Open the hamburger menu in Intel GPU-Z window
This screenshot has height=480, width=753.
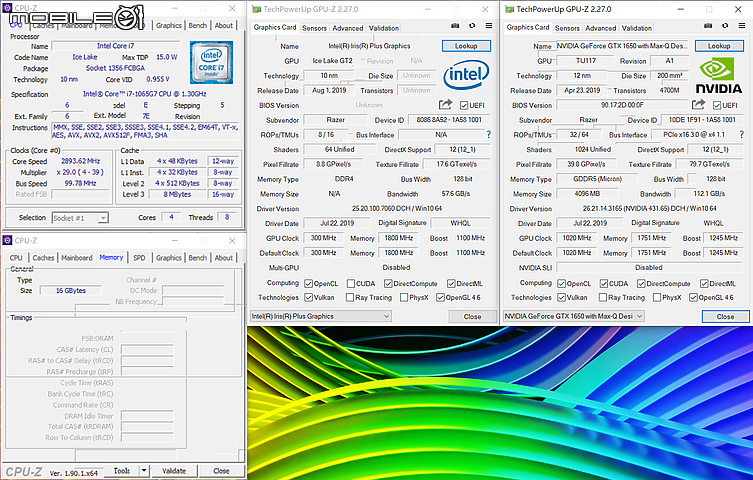pyautogui.click(x=489, y=26)
